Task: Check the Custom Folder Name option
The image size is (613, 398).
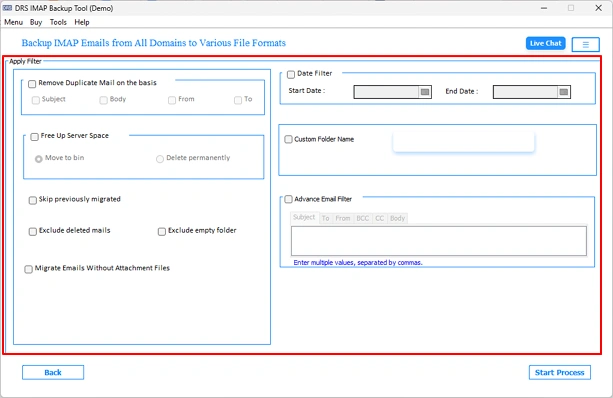Action: tap(289, 139)
